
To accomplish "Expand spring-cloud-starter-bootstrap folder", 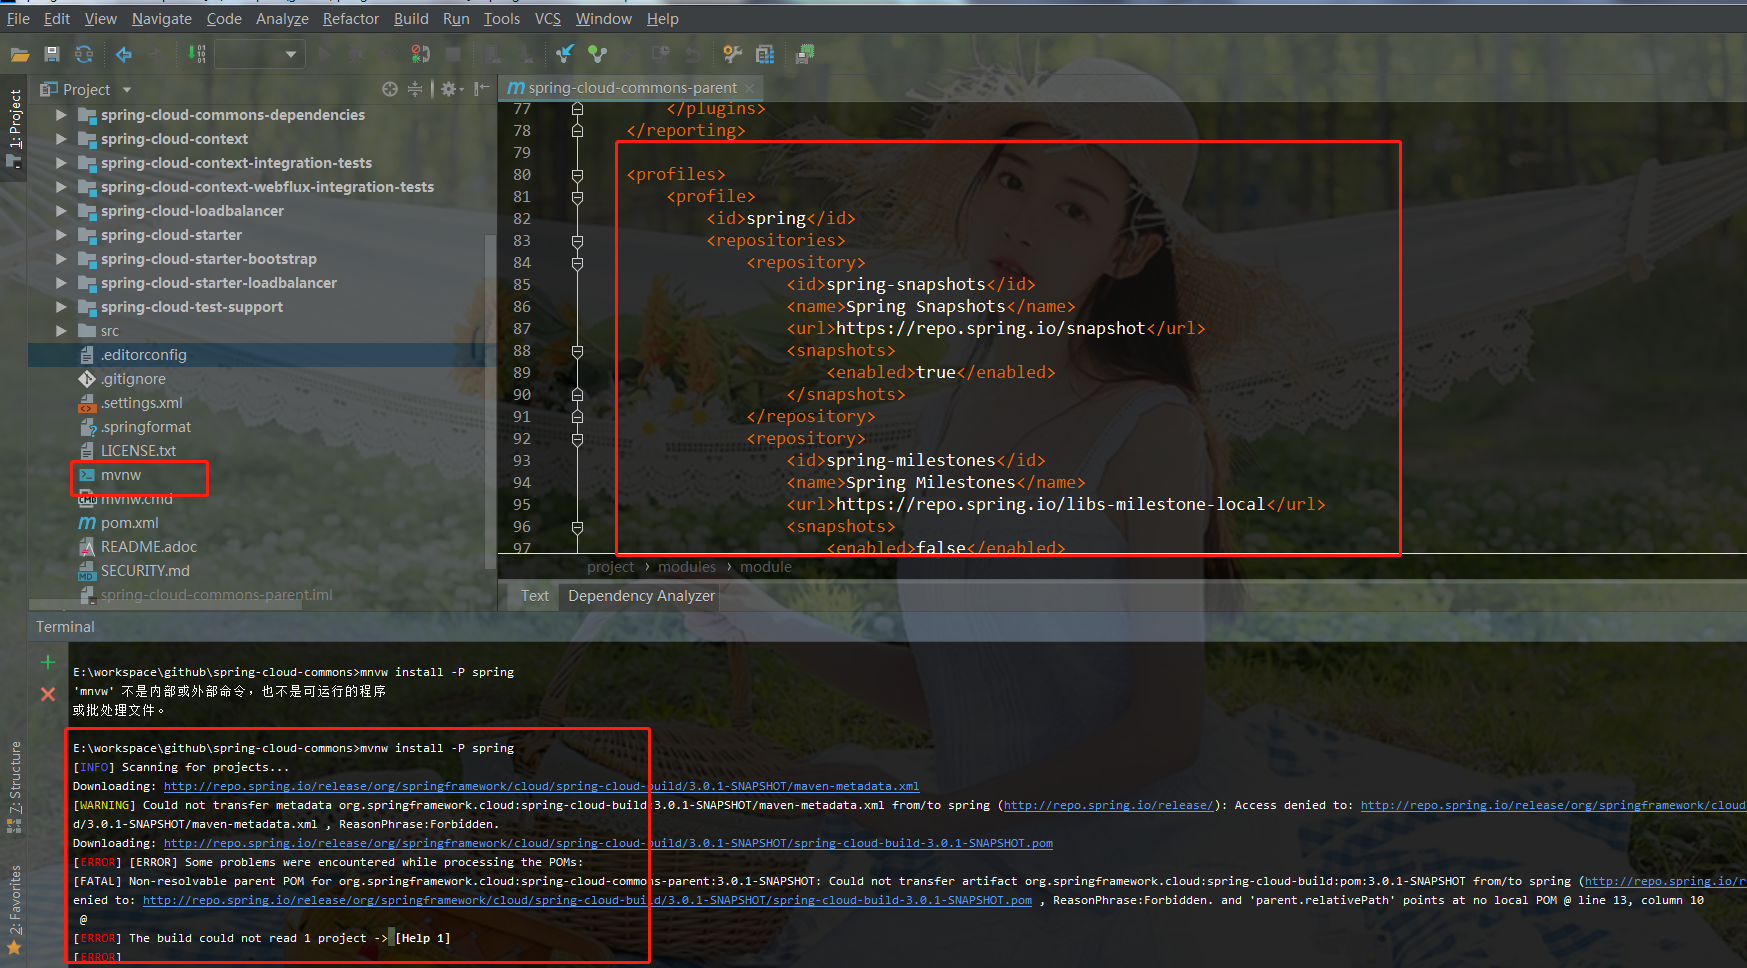I will (61, 259).
